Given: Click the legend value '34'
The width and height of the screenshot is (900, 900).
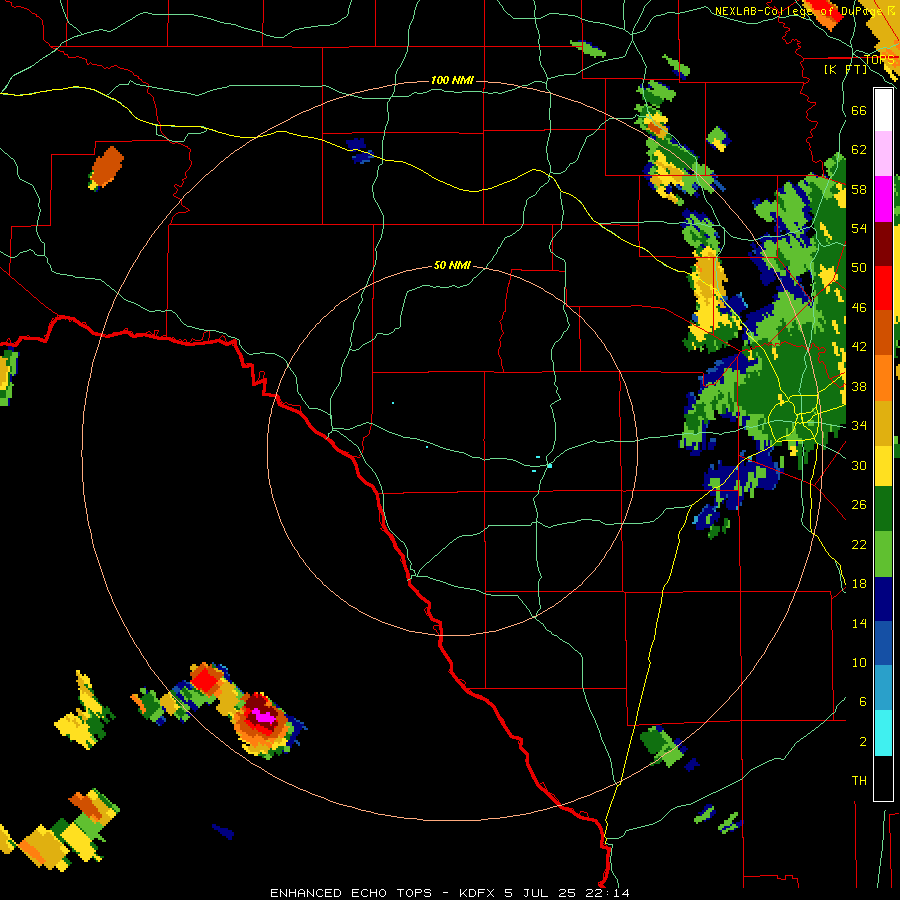Looking at the screenshot, I should click(859, 426).
